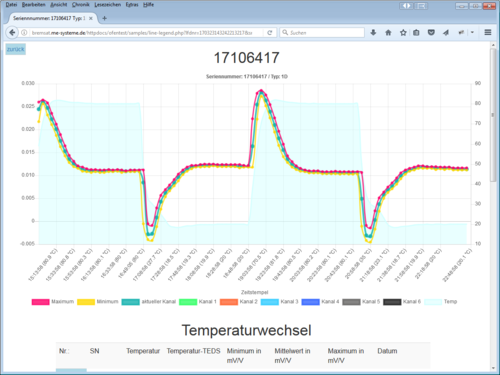The height and width of the screenshot is (375, 500).
Task: Click the 17106417 page heading
Action: point(246,58)
